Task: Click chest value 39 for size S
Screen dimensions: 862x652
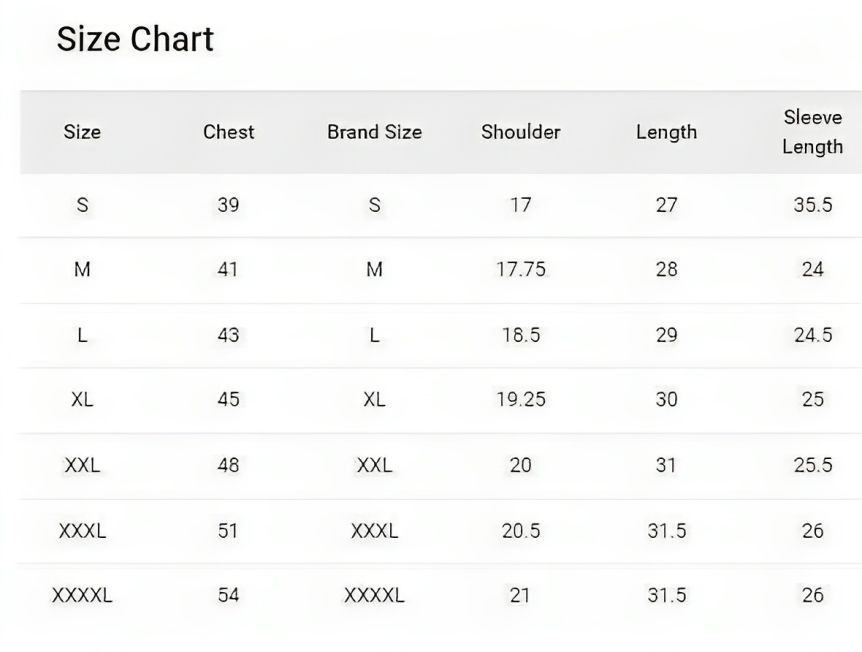Action: tap(228, 205)
